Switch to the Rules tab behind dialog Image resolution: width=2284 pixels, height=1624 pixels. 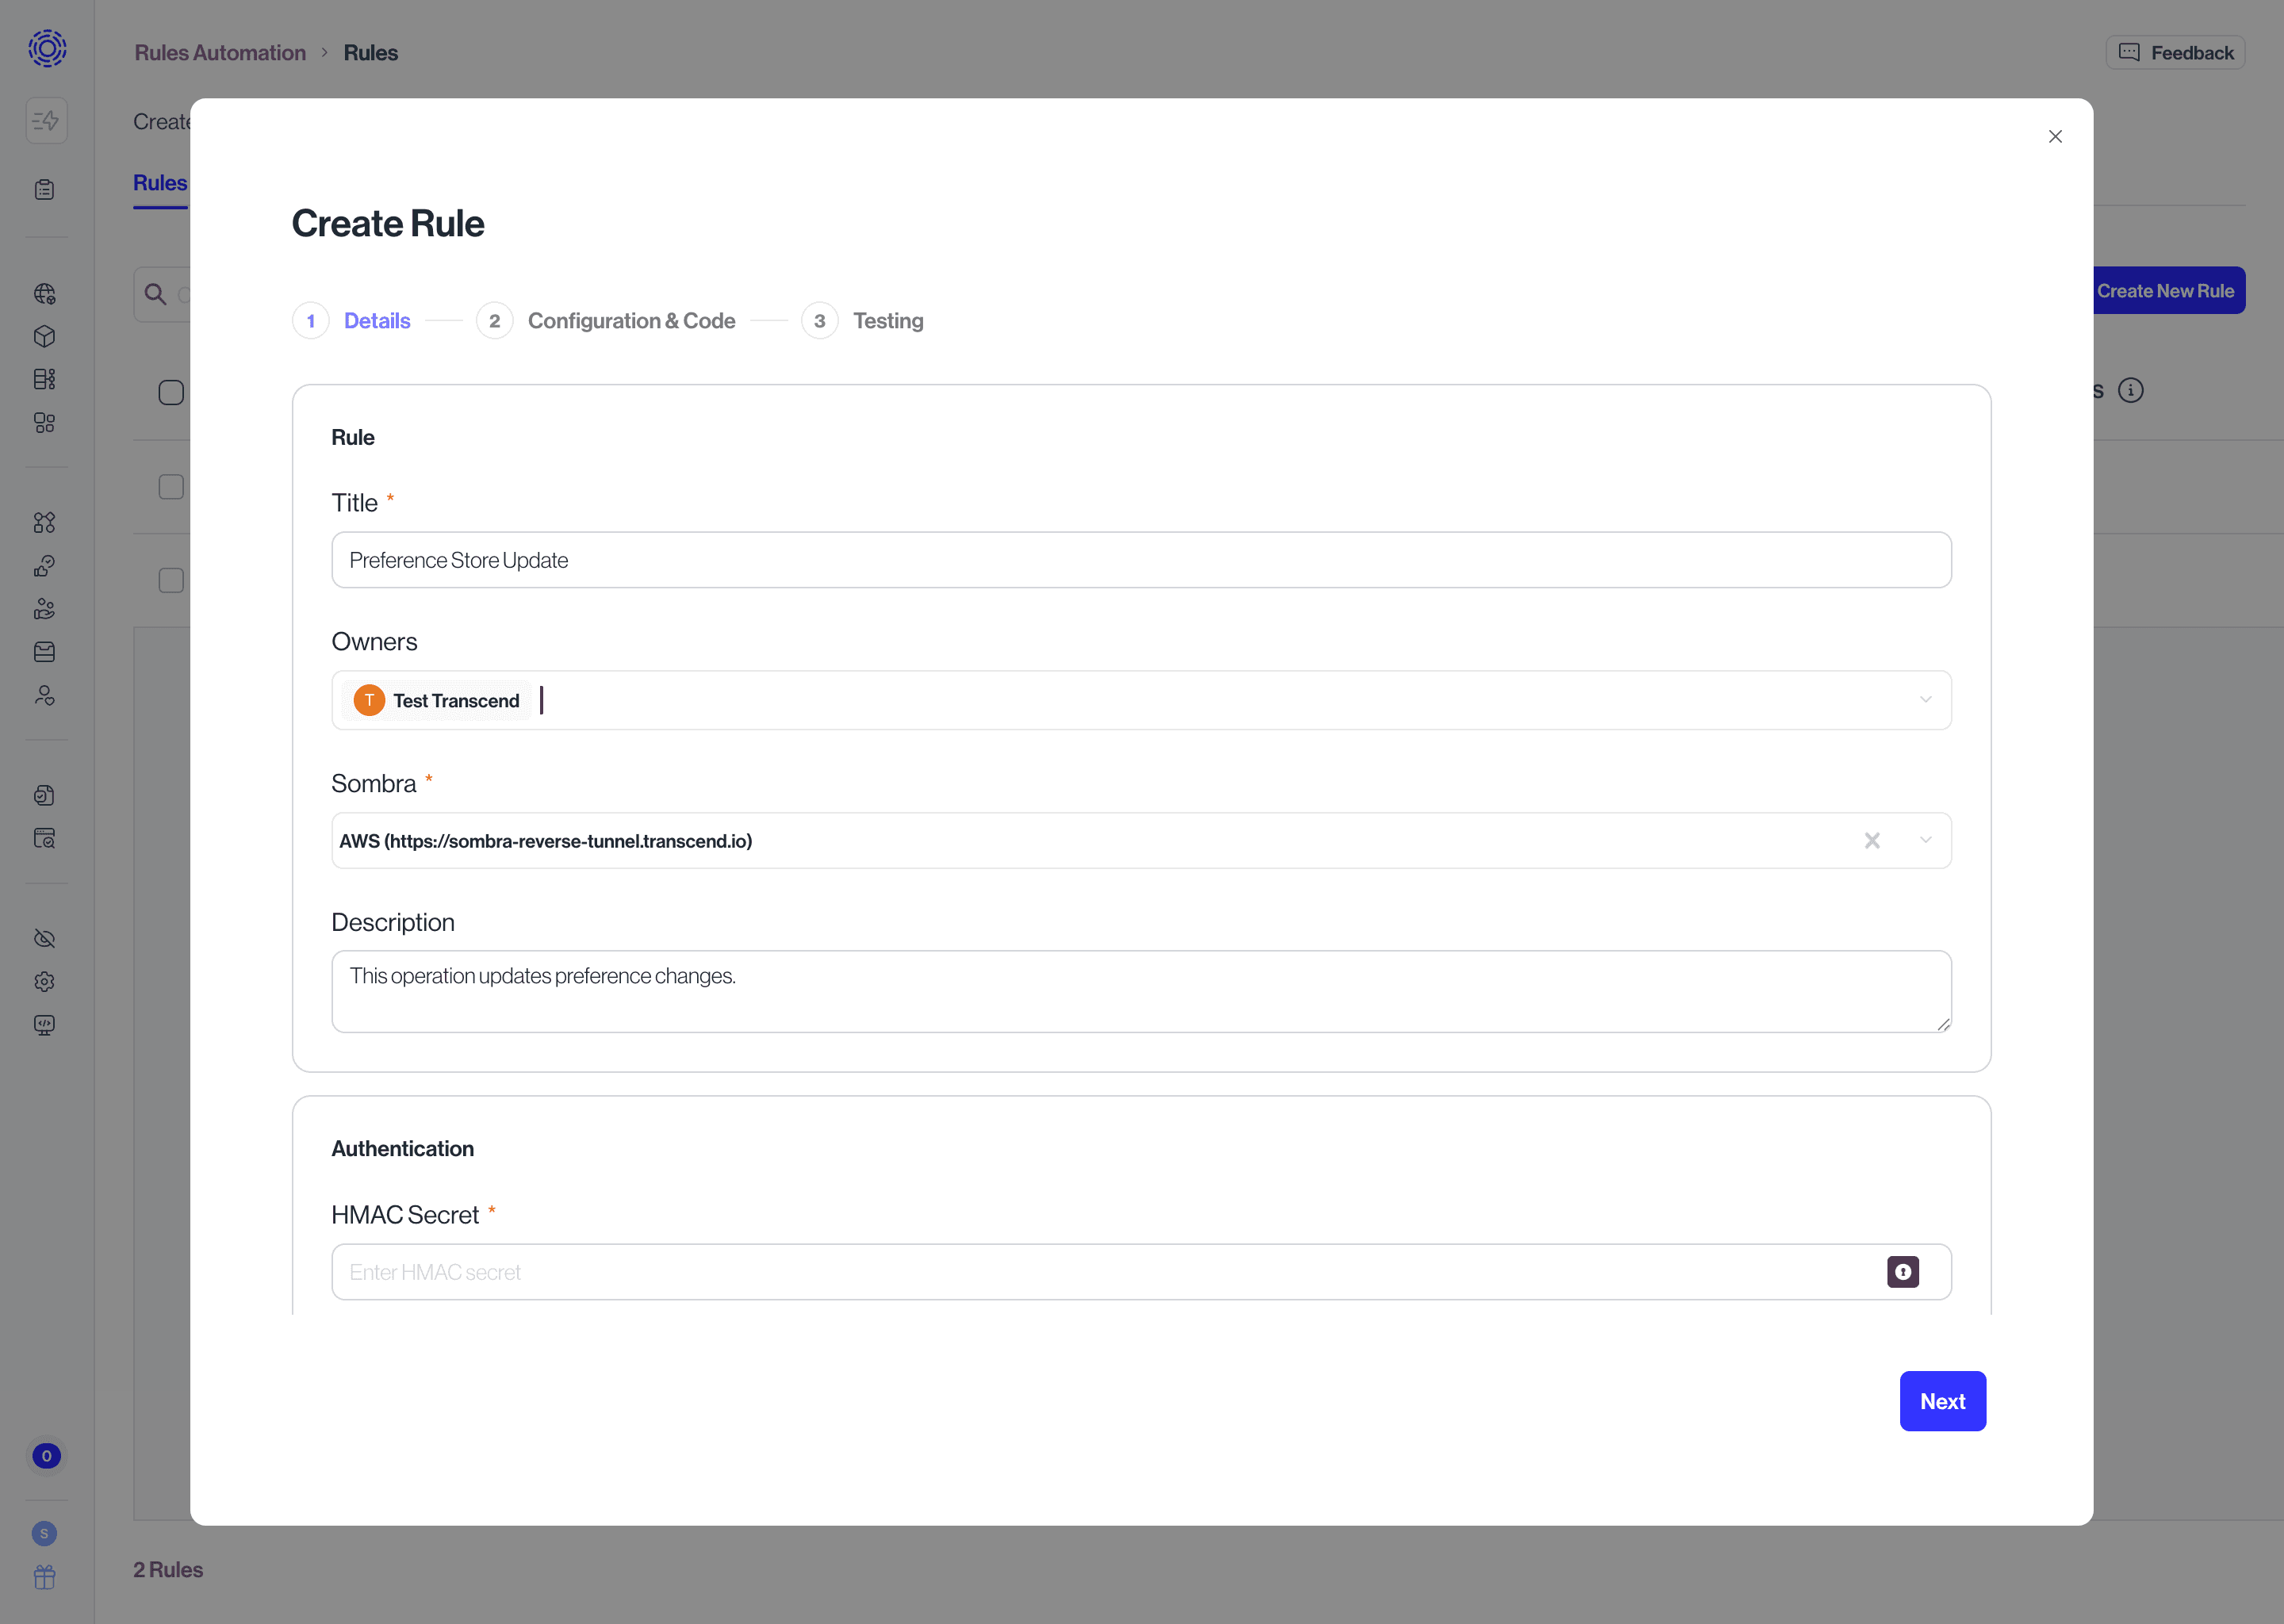pyautogui.click(x=160, y=184)
